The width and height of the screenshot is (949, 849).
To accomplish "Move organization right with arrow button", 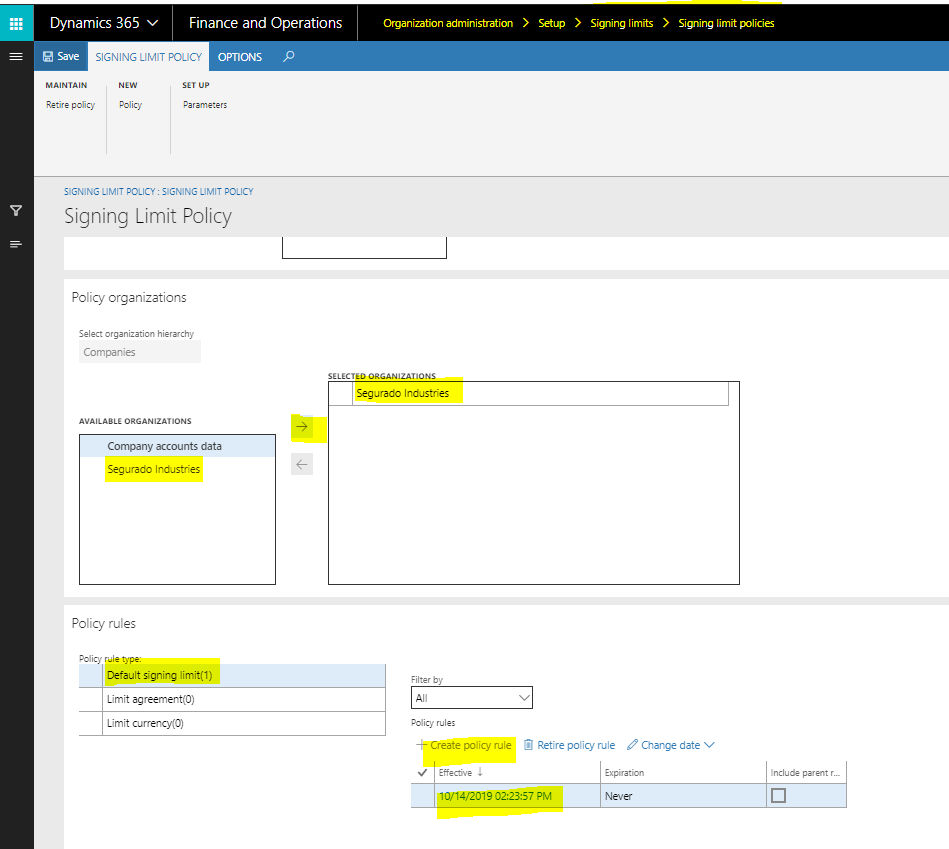I will 302,427.
